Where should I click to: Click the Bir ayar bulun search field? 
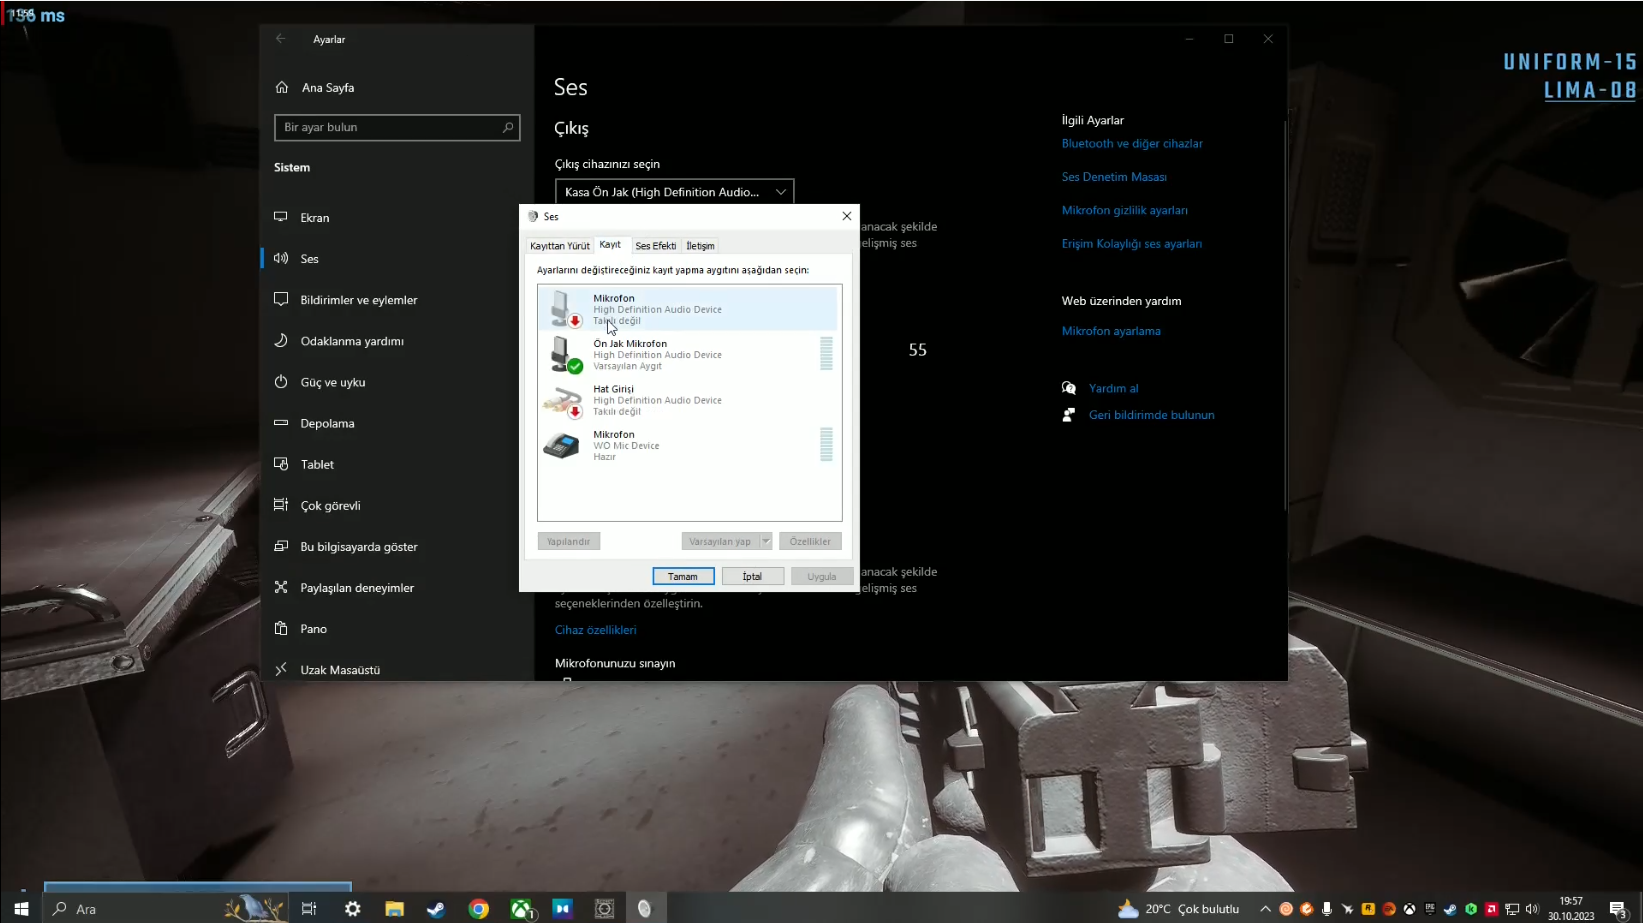click(397, 127)
